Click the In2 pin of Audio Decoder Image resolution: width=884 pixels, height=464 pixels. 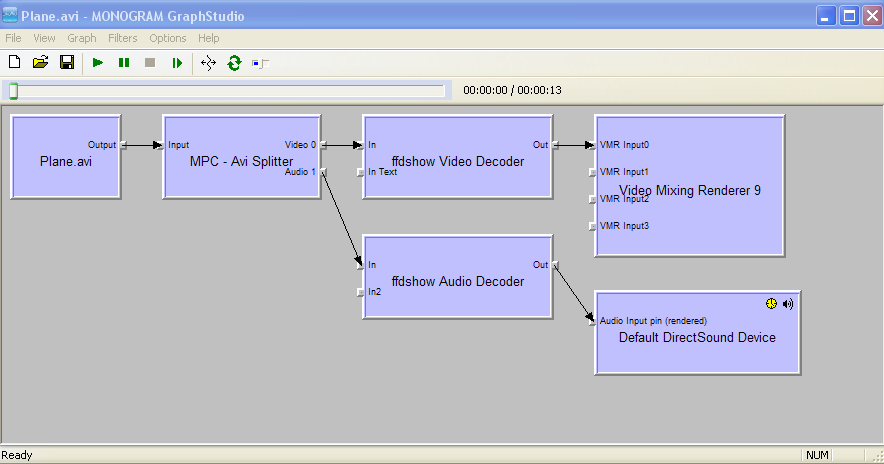[361, 292]
